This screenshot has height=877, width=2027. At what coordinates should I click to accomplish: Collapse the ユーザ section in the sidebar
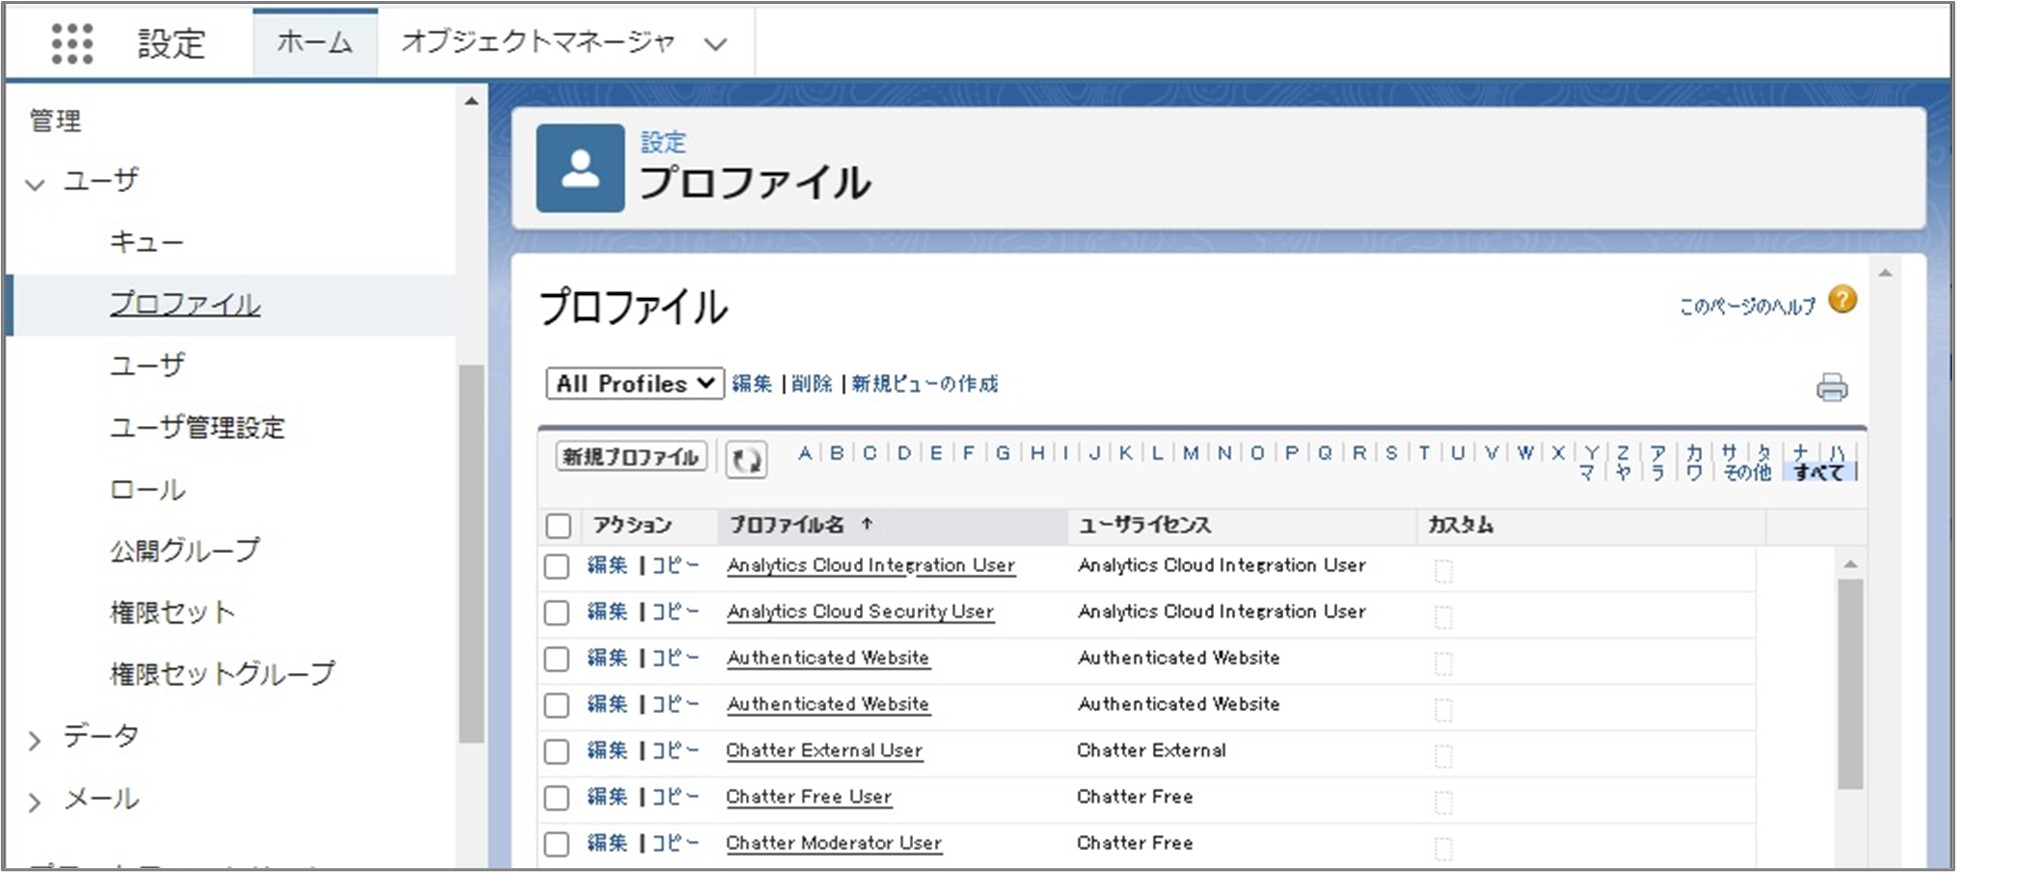[x=36, y=184]
